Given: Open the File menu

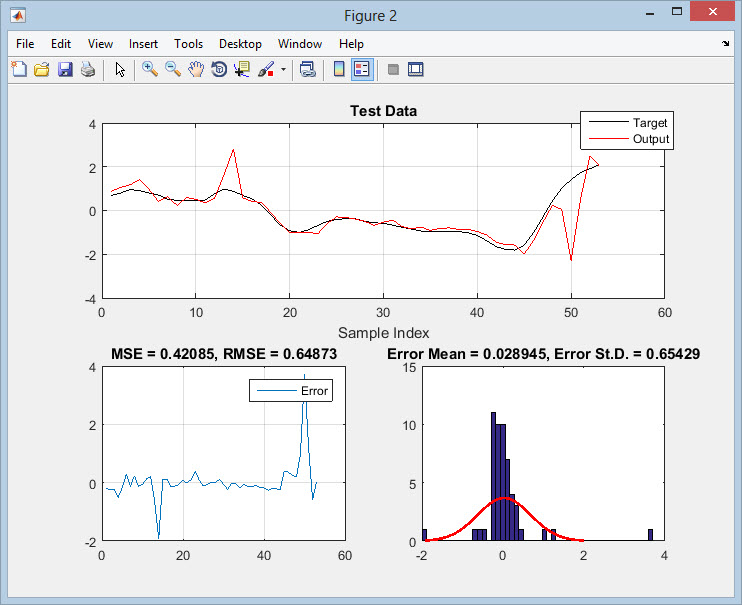Looking at the screenshot, I should click(x=25, y=44).
